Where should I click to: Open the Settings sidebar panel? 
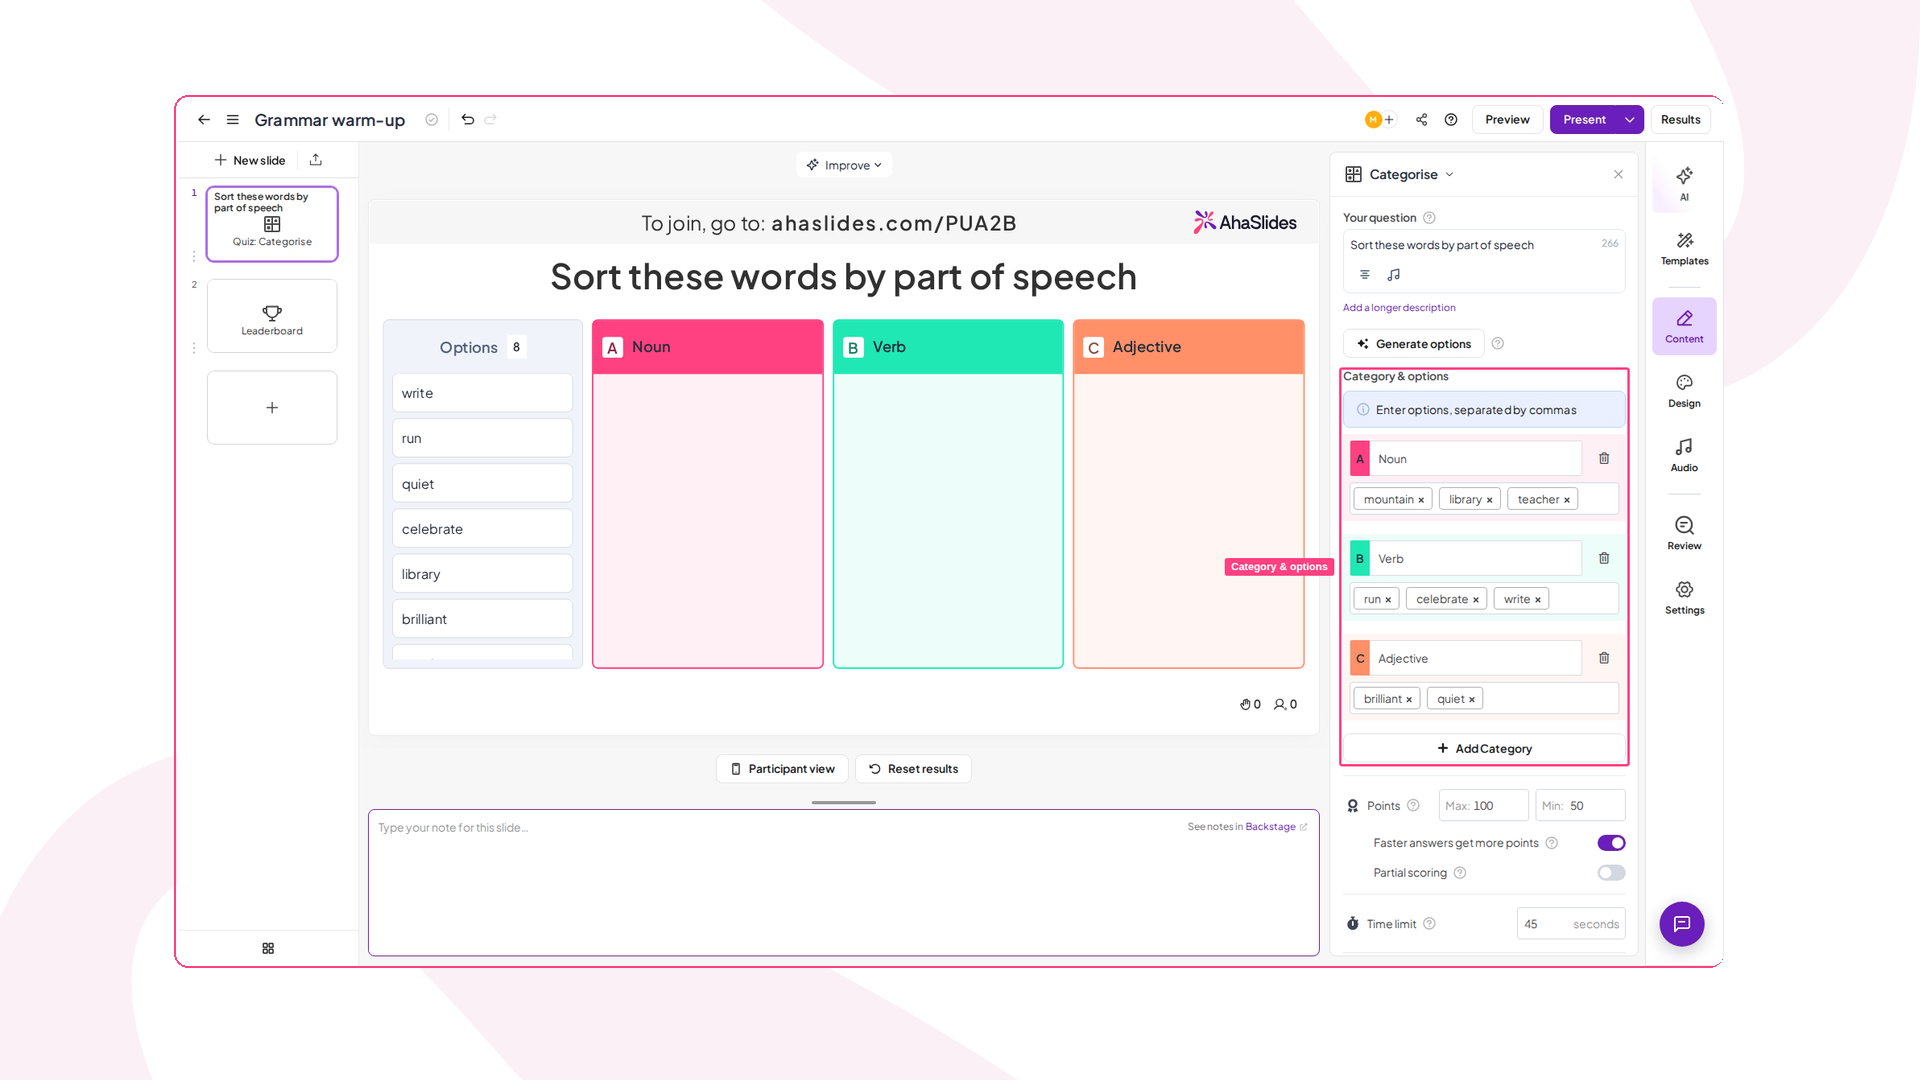point(1684,597)
